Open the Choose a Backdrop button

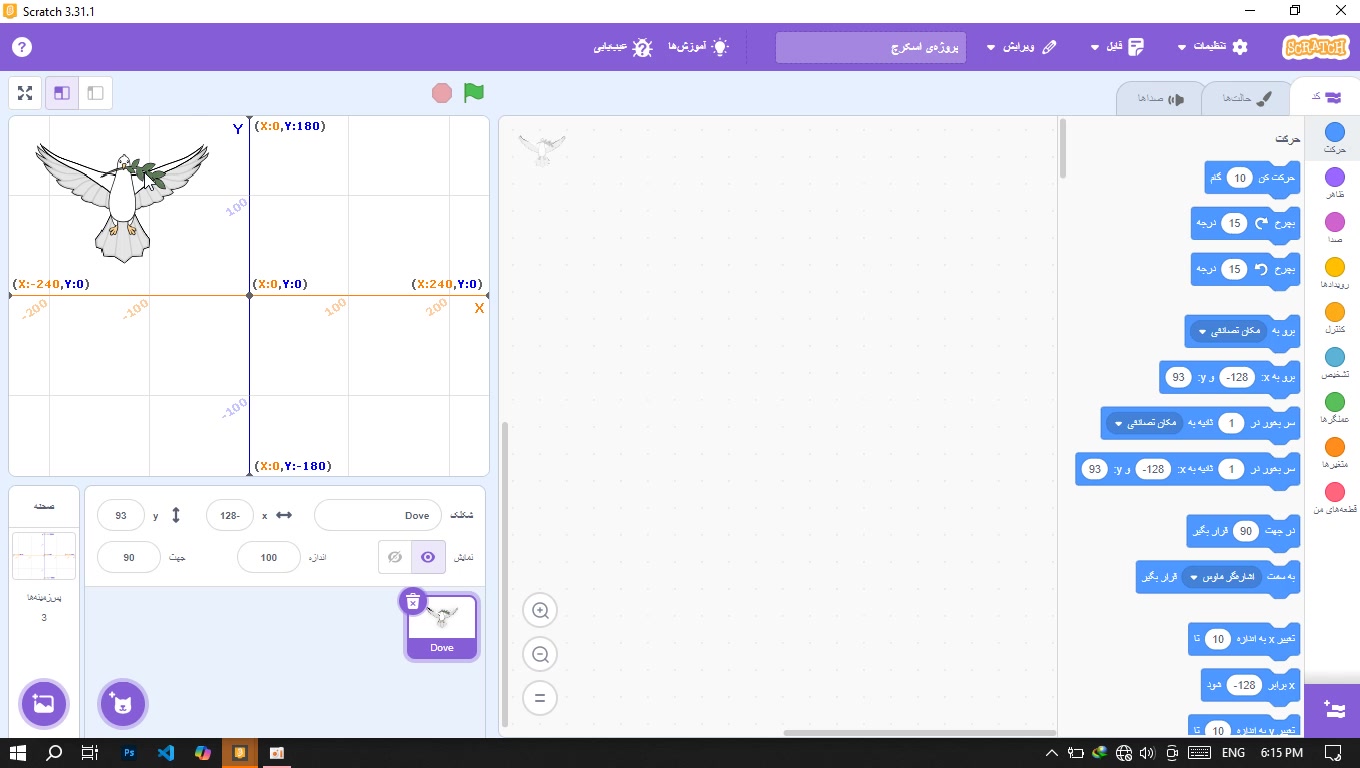click(x=43, y=704)
